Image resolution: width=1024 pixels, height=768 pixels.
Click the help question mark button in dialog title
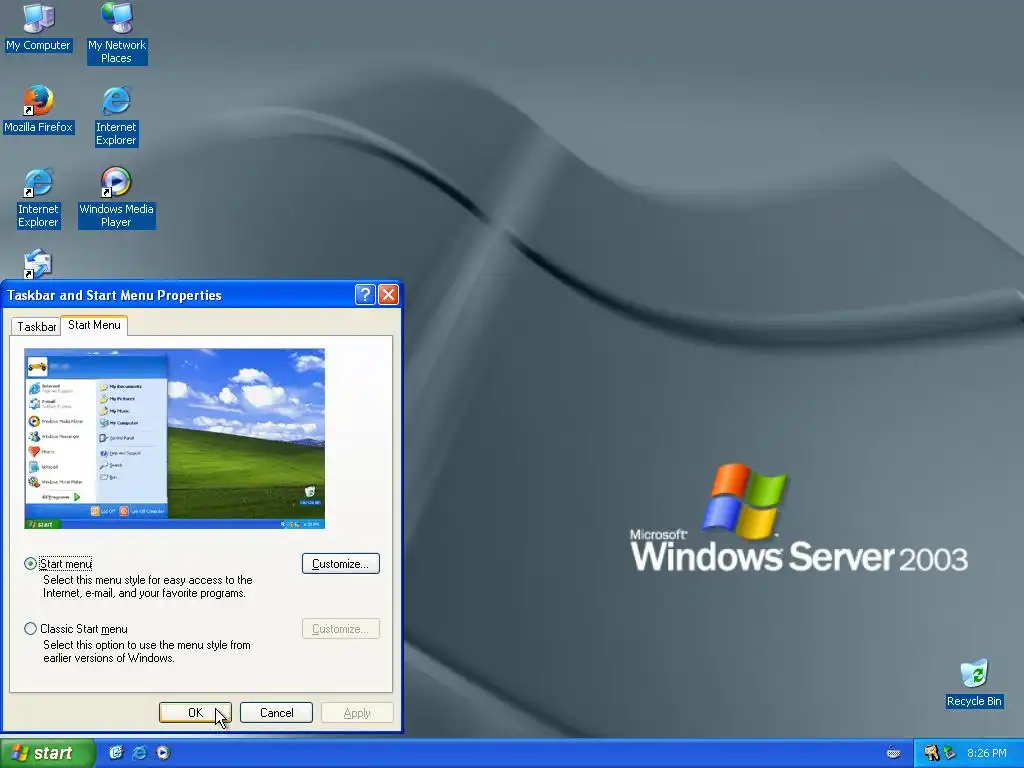[x=364, y=295]
